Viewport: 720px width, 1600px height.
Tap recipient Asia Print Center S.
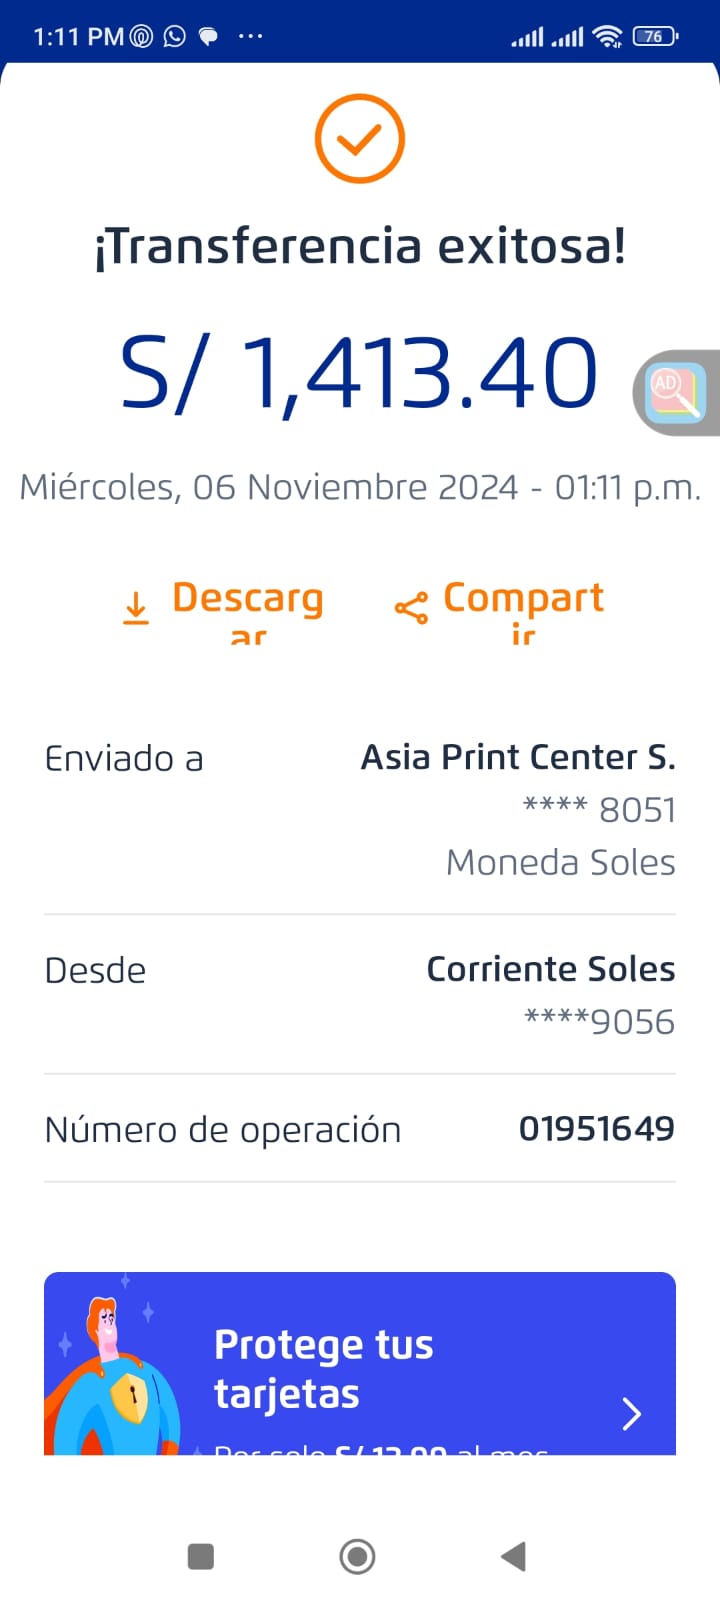tap(518, 757)
